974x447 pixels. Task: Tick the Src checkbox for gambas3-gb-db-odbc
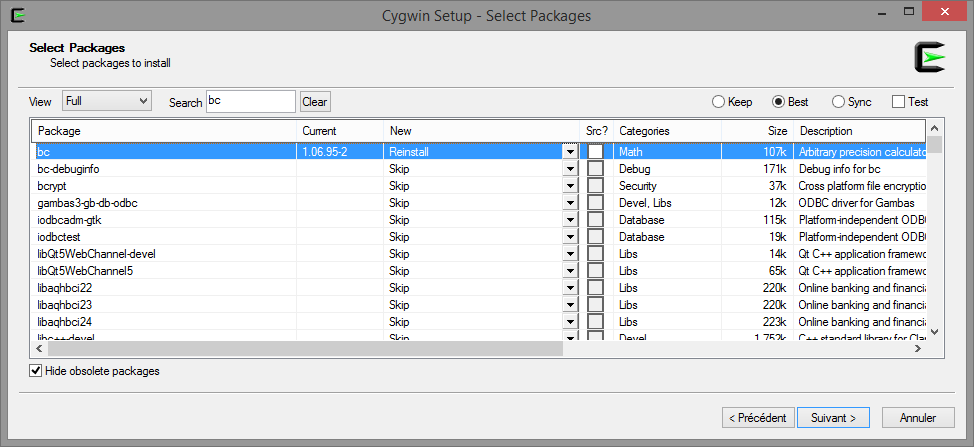[595, 203]
